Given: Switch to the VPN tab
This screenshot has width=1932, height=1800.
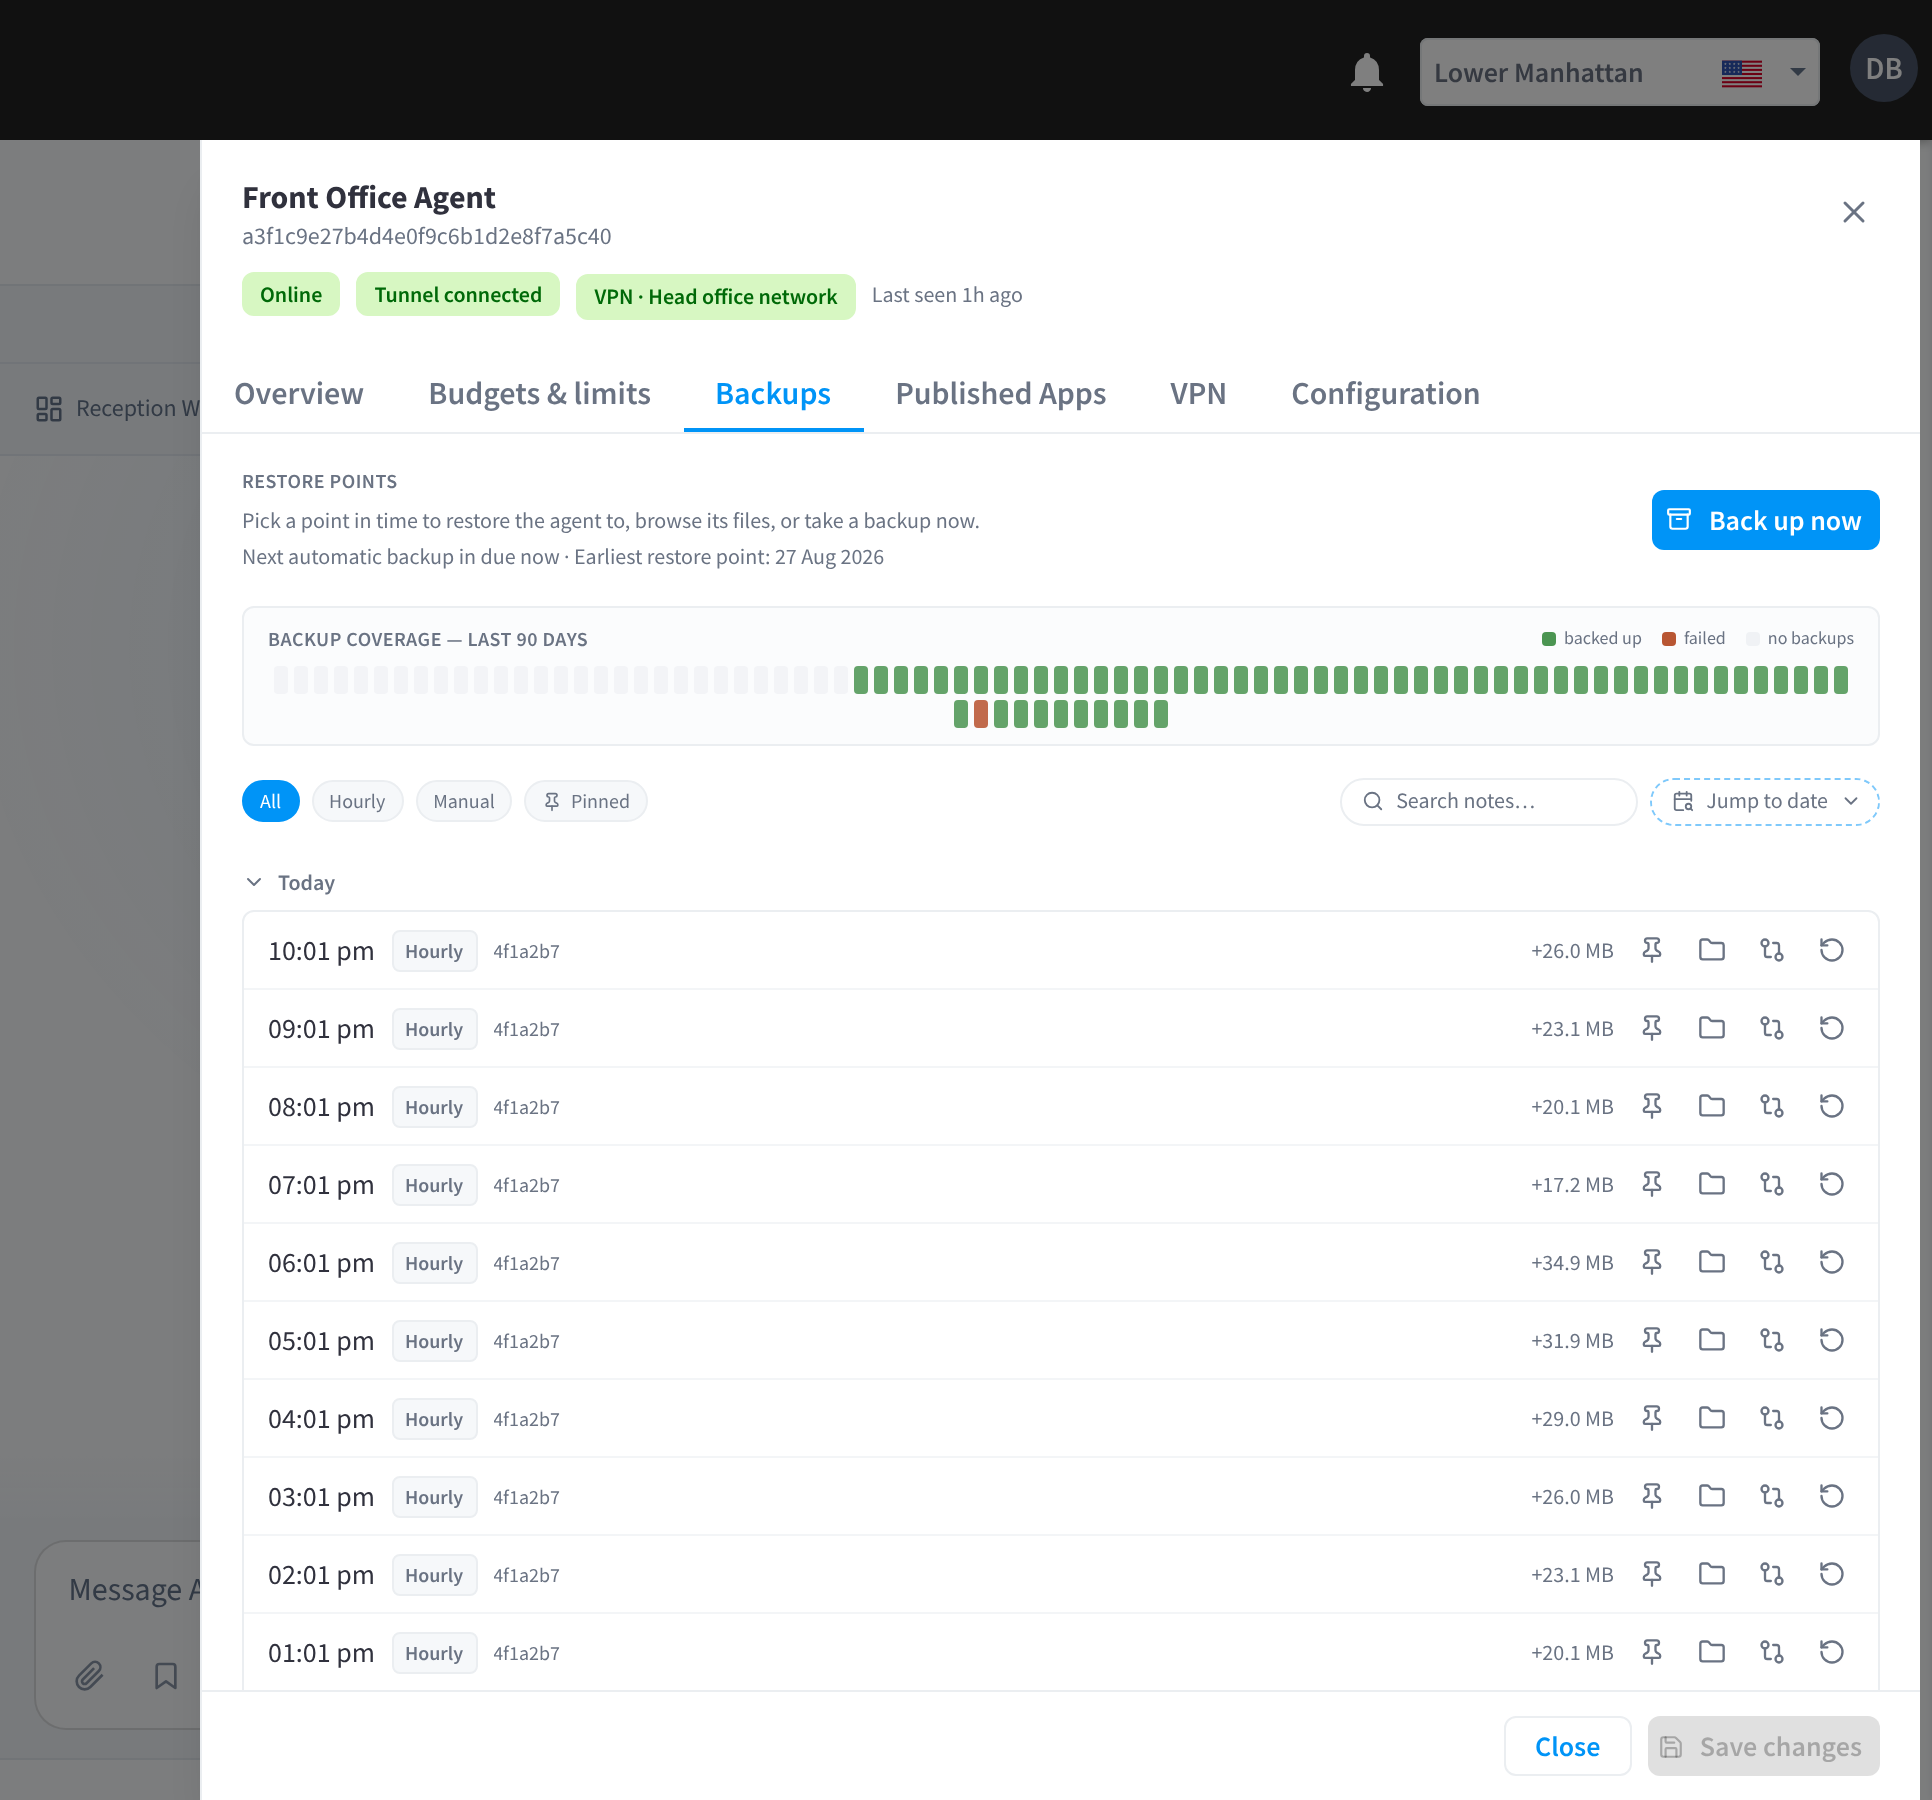Looking at the screenshot, I should point(1198,394).
